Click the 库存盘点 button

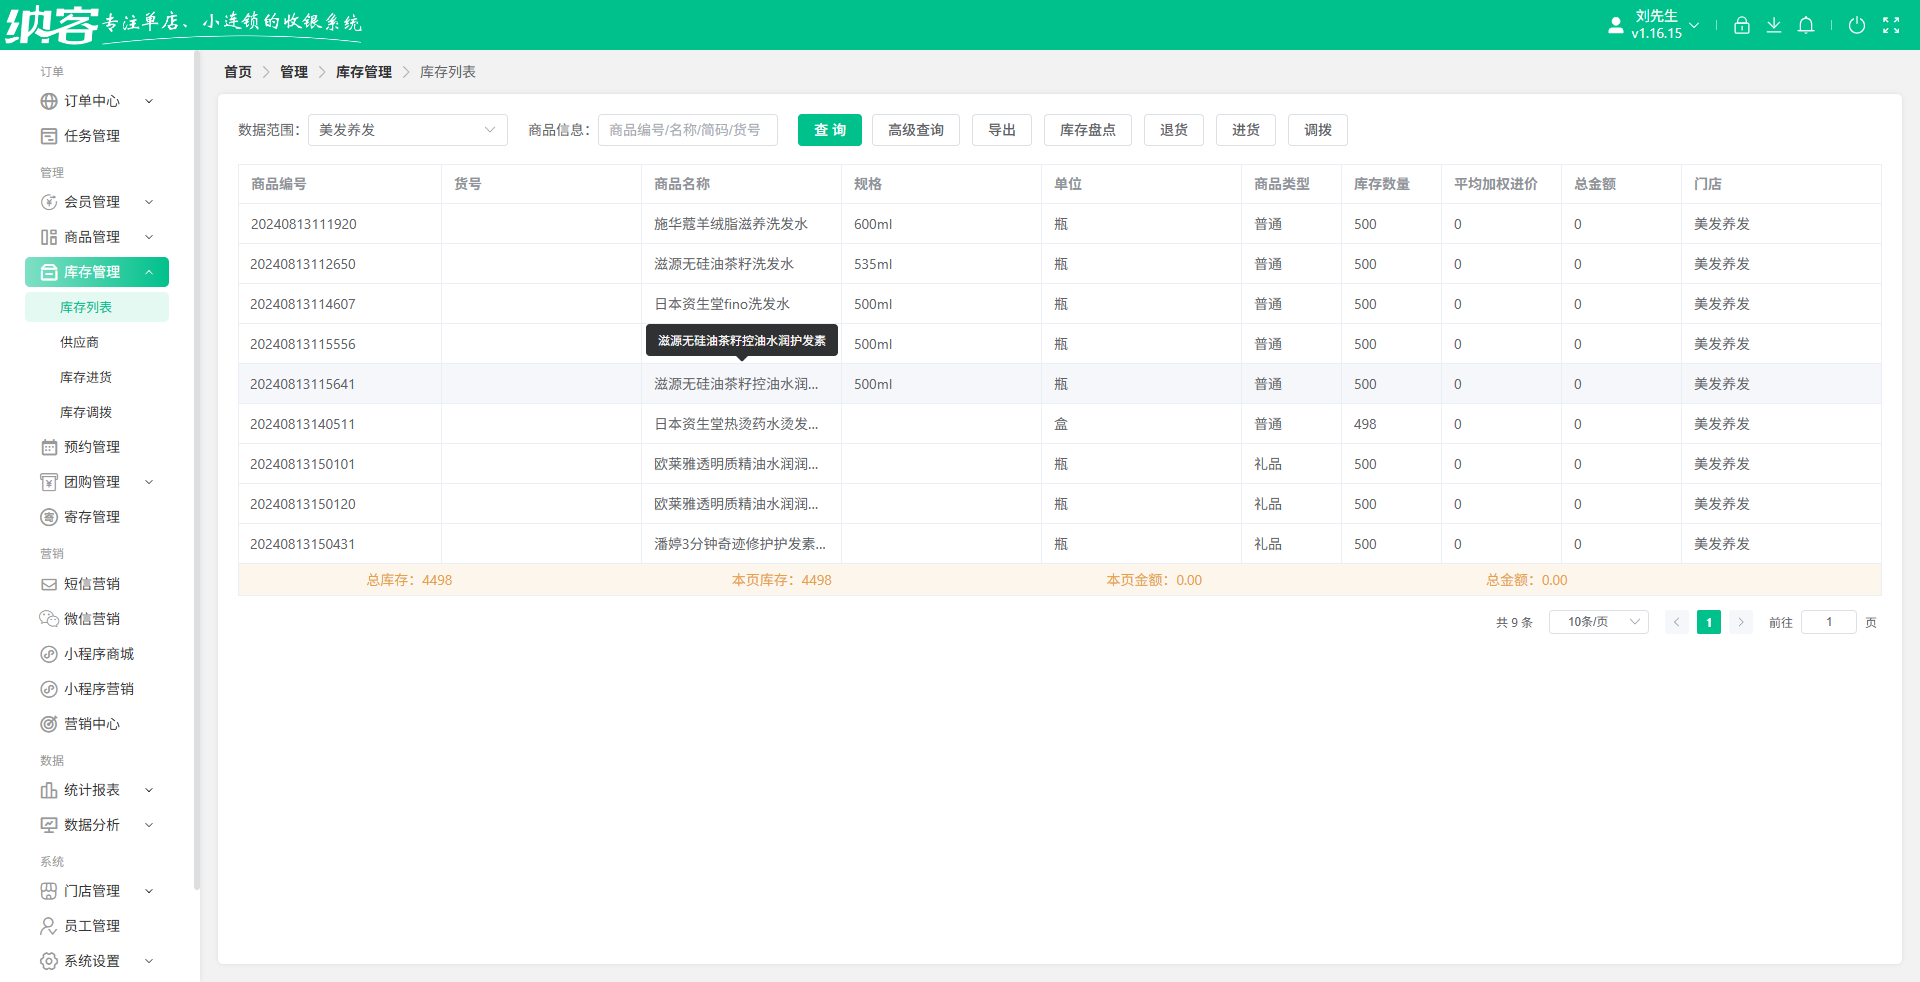[x=1087, y=130]
